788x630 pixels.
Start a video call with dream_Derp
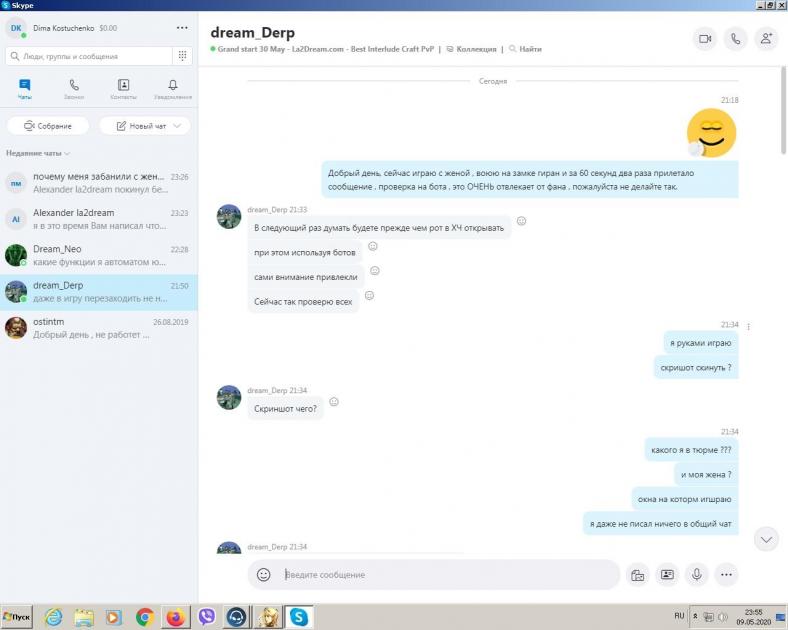pyautogui.click(x=705, y=39)
